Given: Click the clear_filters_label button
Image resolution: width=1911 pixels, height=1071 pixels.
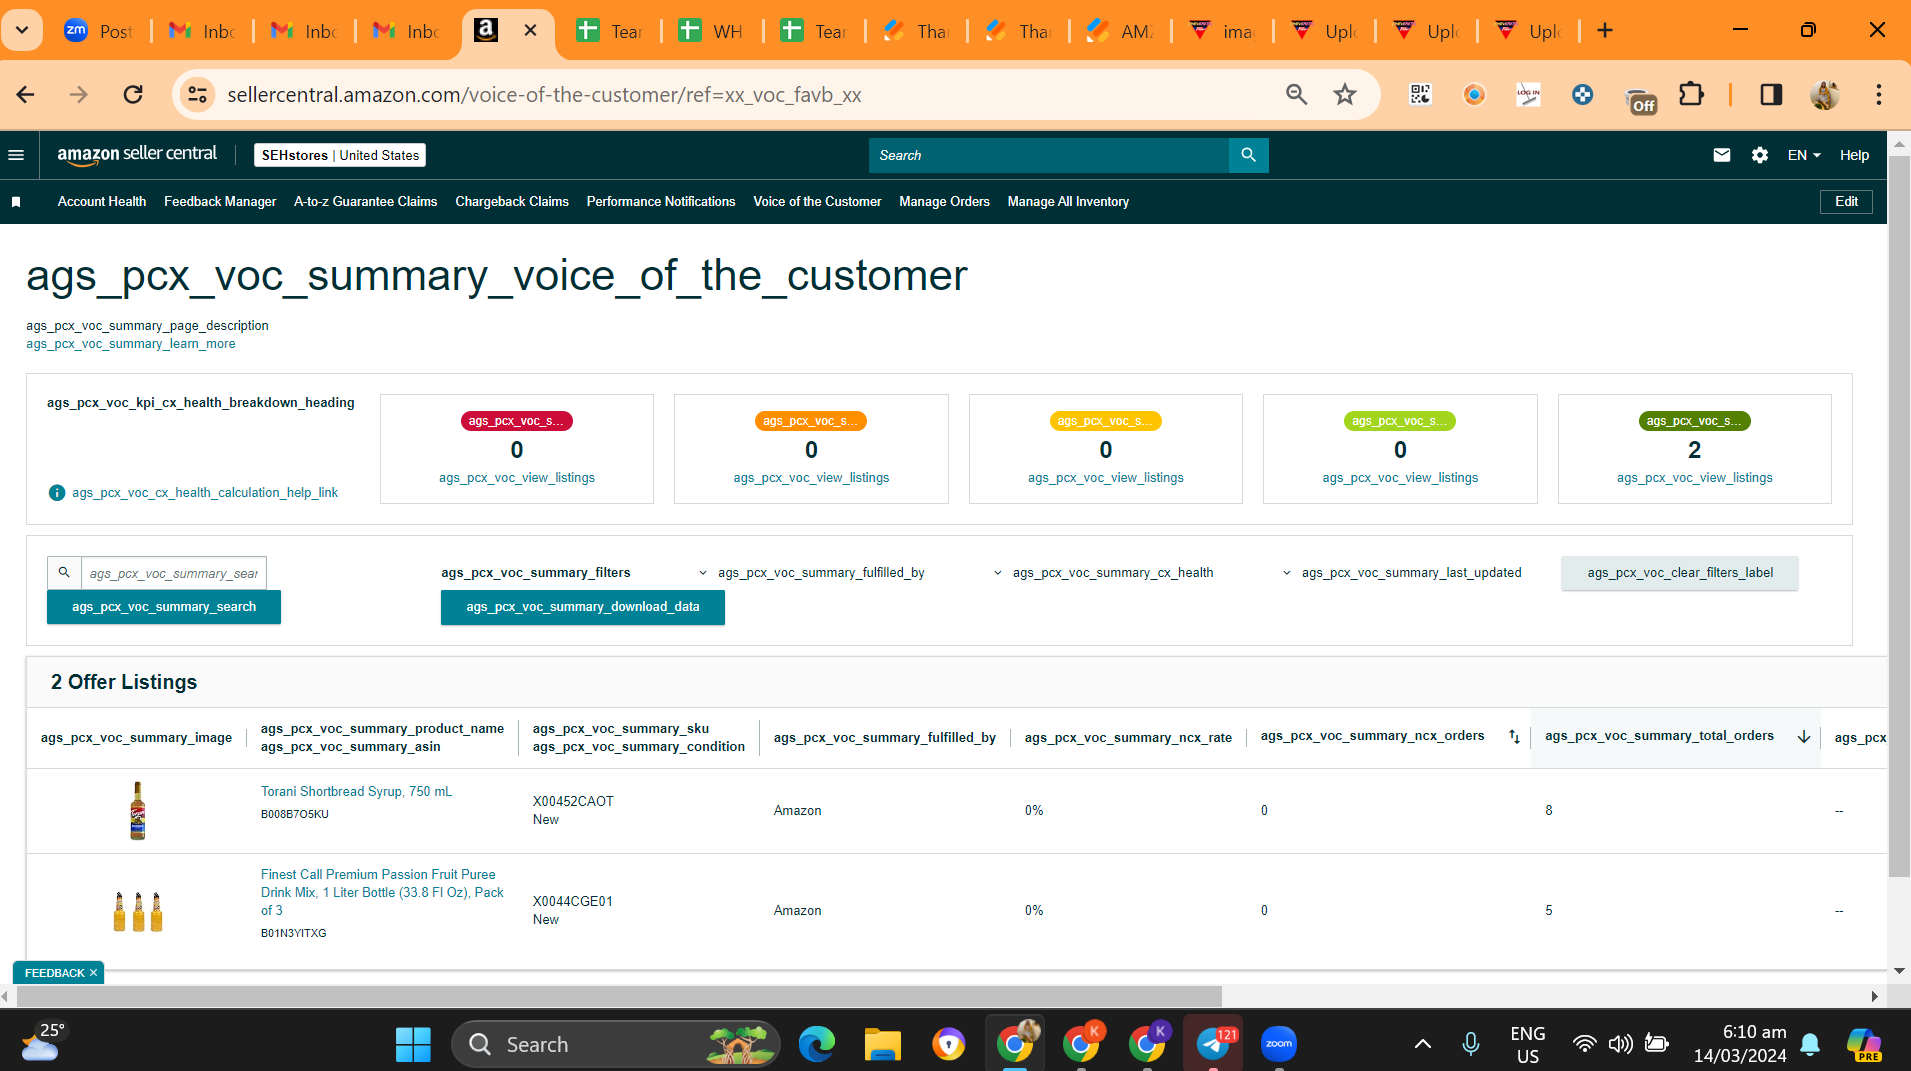Looking at the screenshot, I should [1680, 573].
